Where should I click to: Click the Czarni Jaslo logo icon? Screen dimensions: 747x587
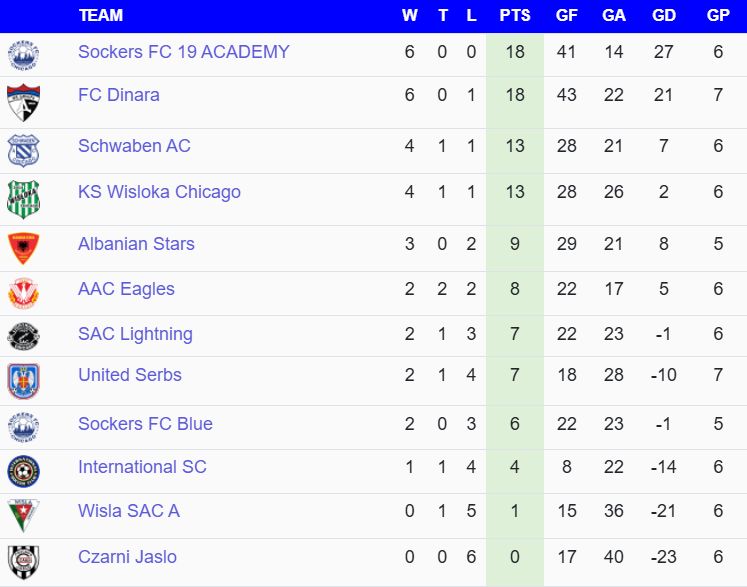(x=22, y=559)
